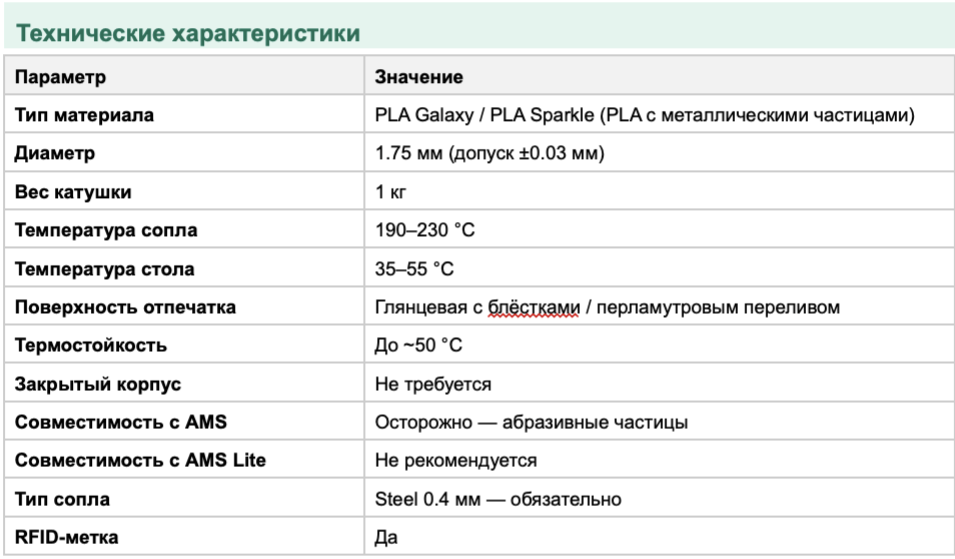
Task: Click the 'Да' value in the RFID row
Action: coord(386,537)
